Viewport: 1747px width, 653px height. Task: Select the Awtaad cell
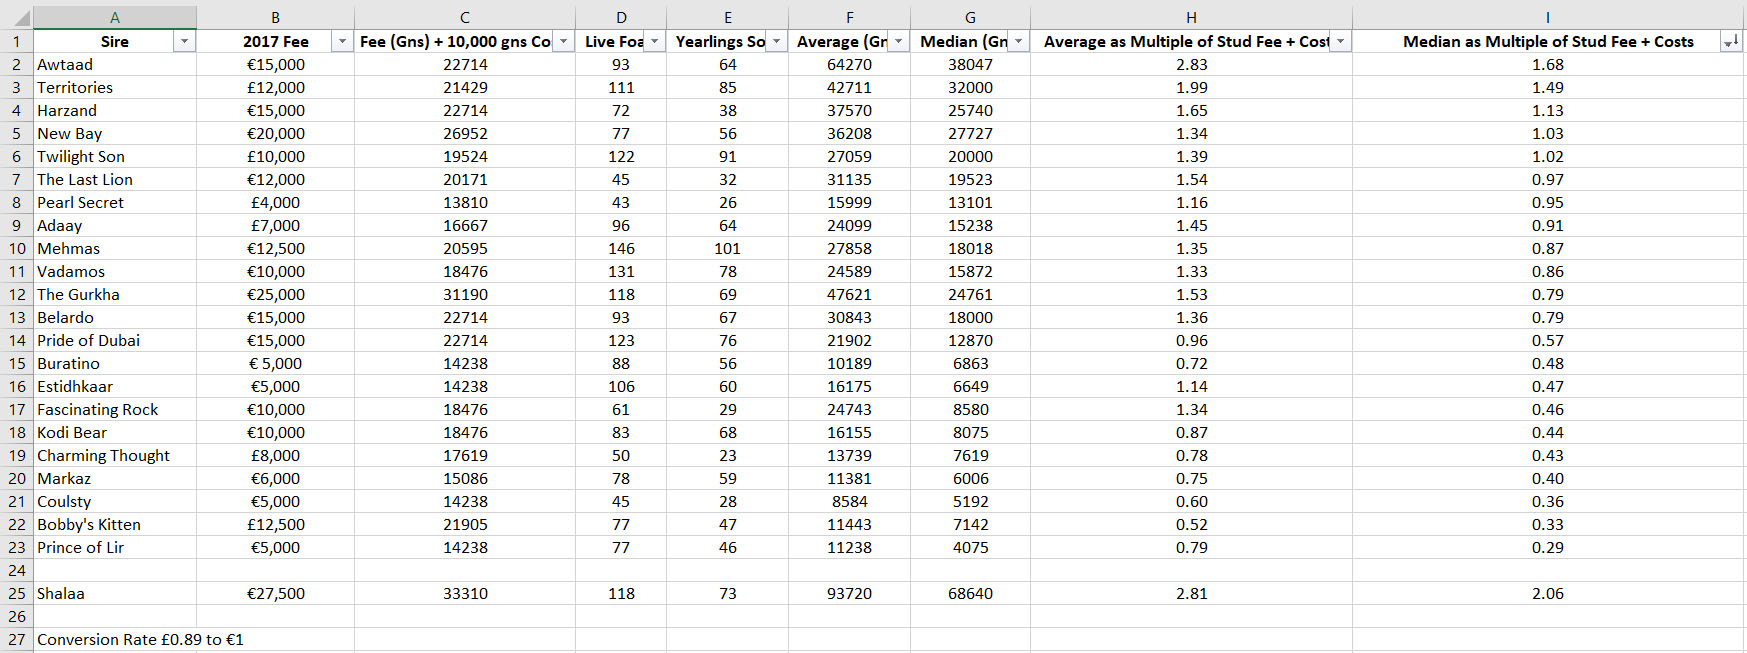[115, 64]
